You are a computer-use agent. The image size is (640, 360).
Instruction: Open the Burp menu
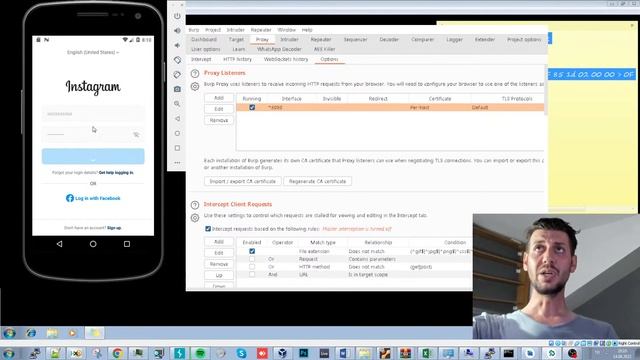tap(194, 30)
